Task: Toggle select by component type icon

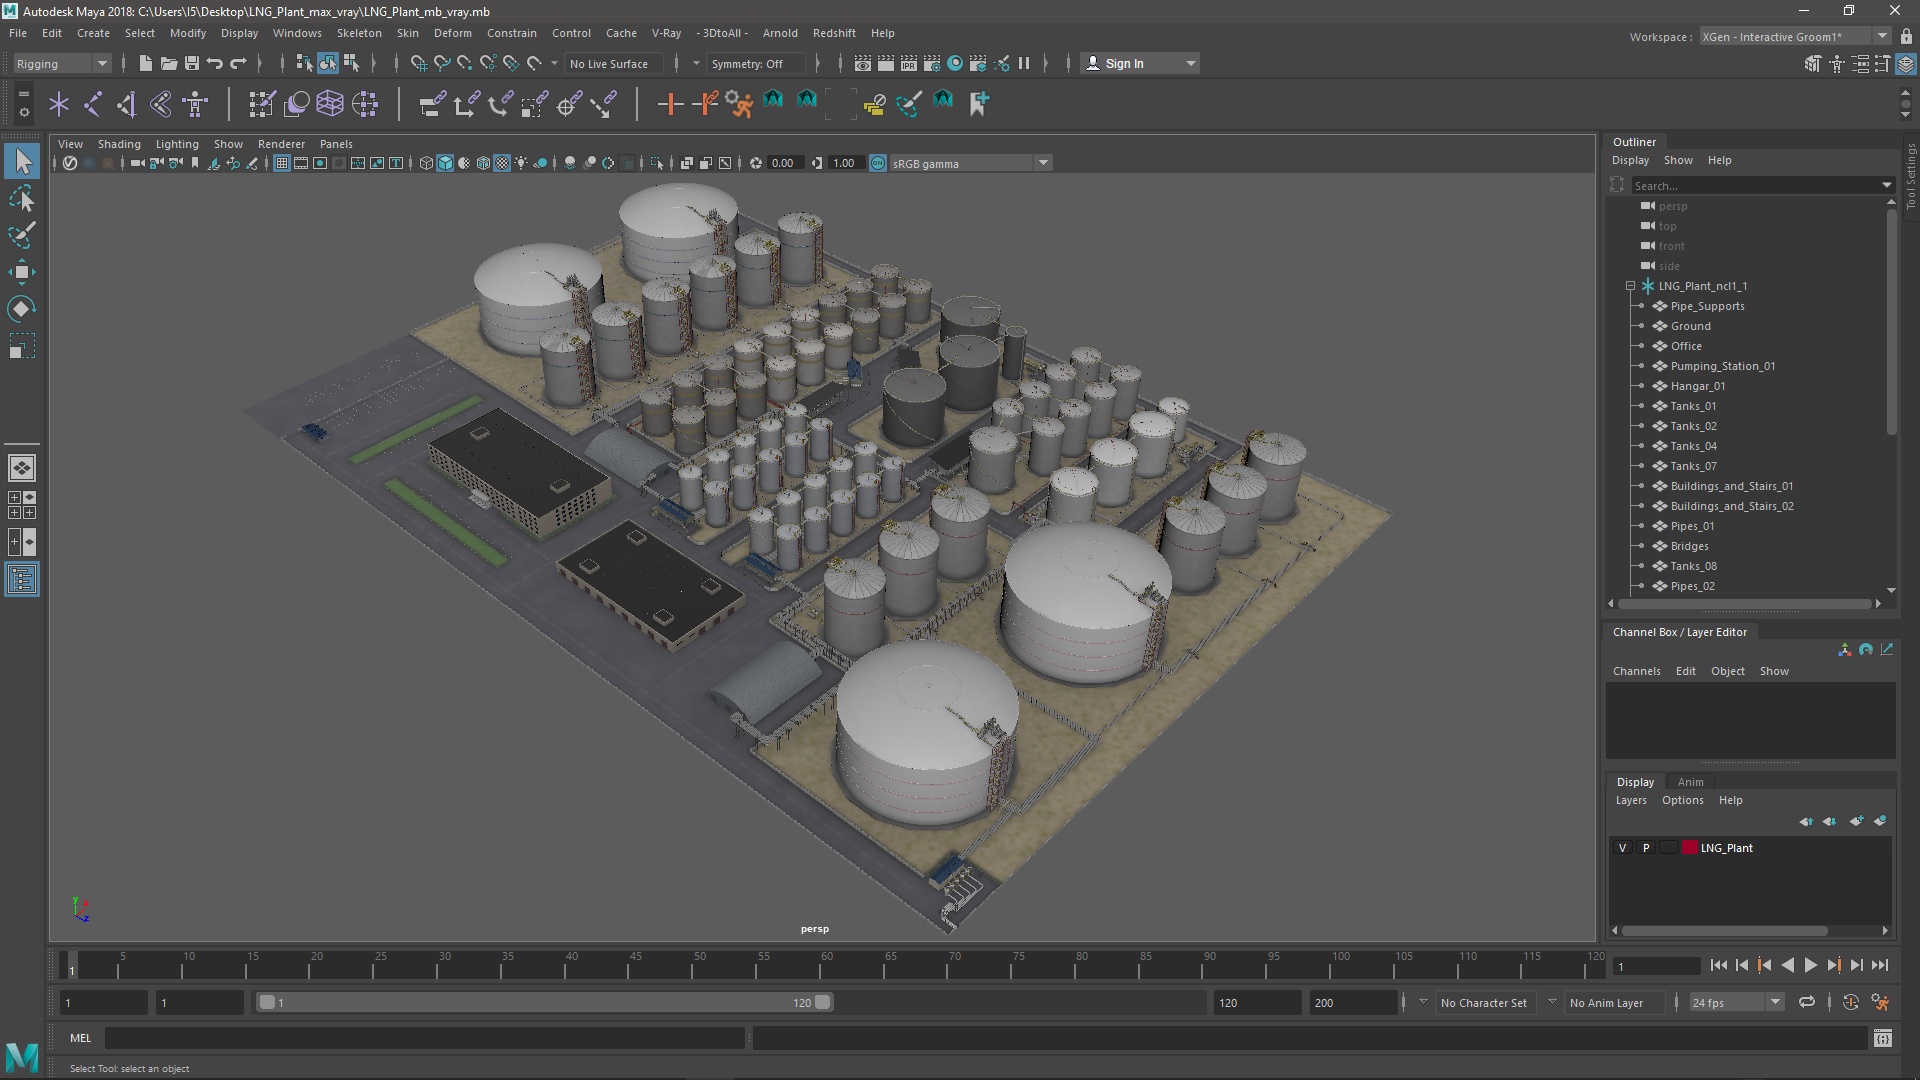Action: pyautogui.click(x=351, y=63)
